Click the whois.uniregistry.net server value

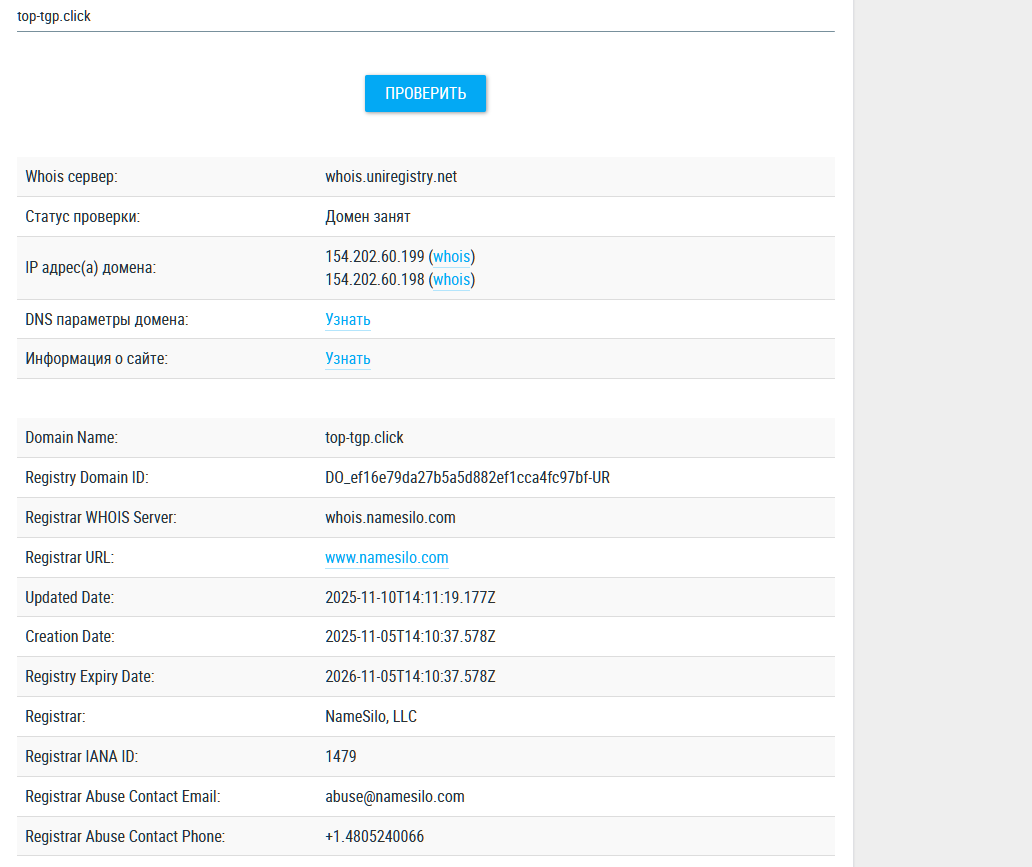coord(390,177)
